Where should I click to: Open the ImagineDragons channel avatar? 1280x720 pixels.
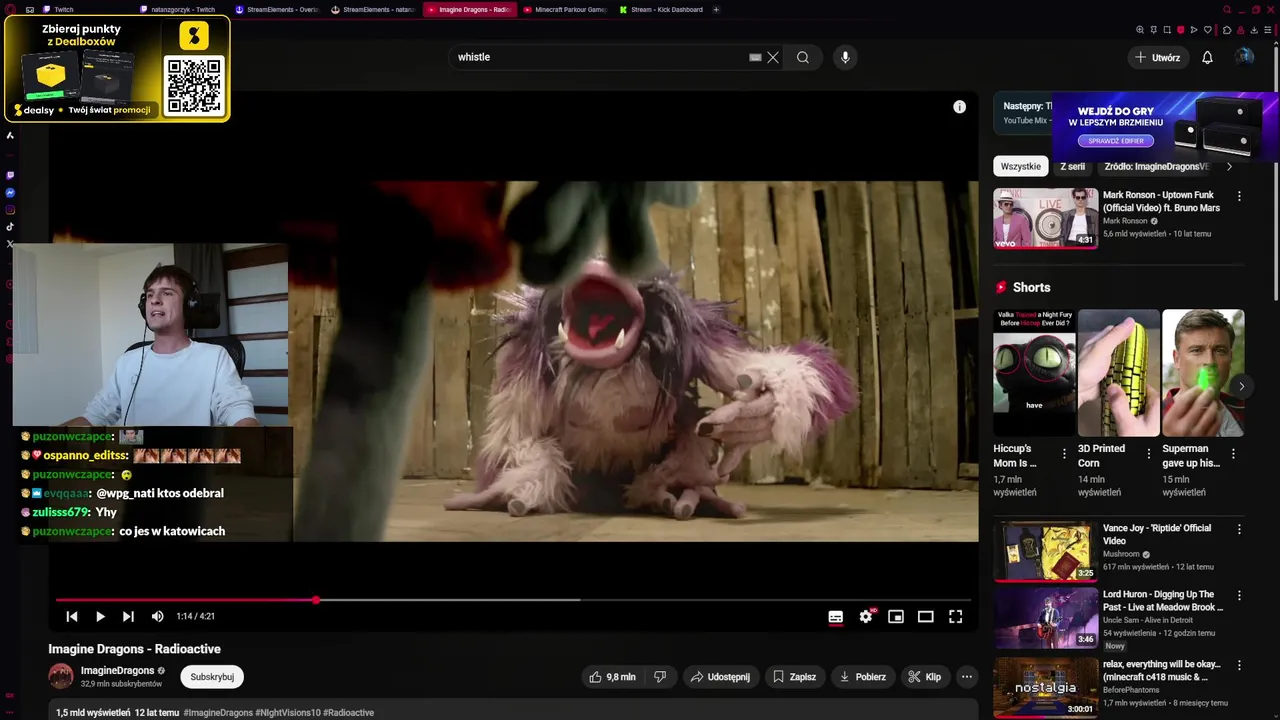coord(61,677)
